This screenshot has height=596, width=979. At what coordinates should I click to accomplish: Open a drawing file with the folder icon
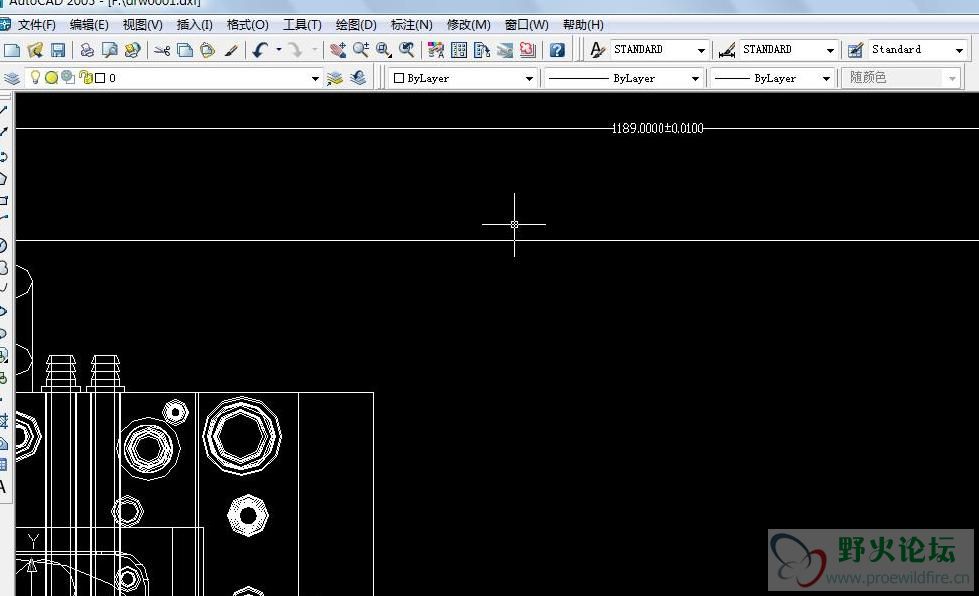[35, 50]
